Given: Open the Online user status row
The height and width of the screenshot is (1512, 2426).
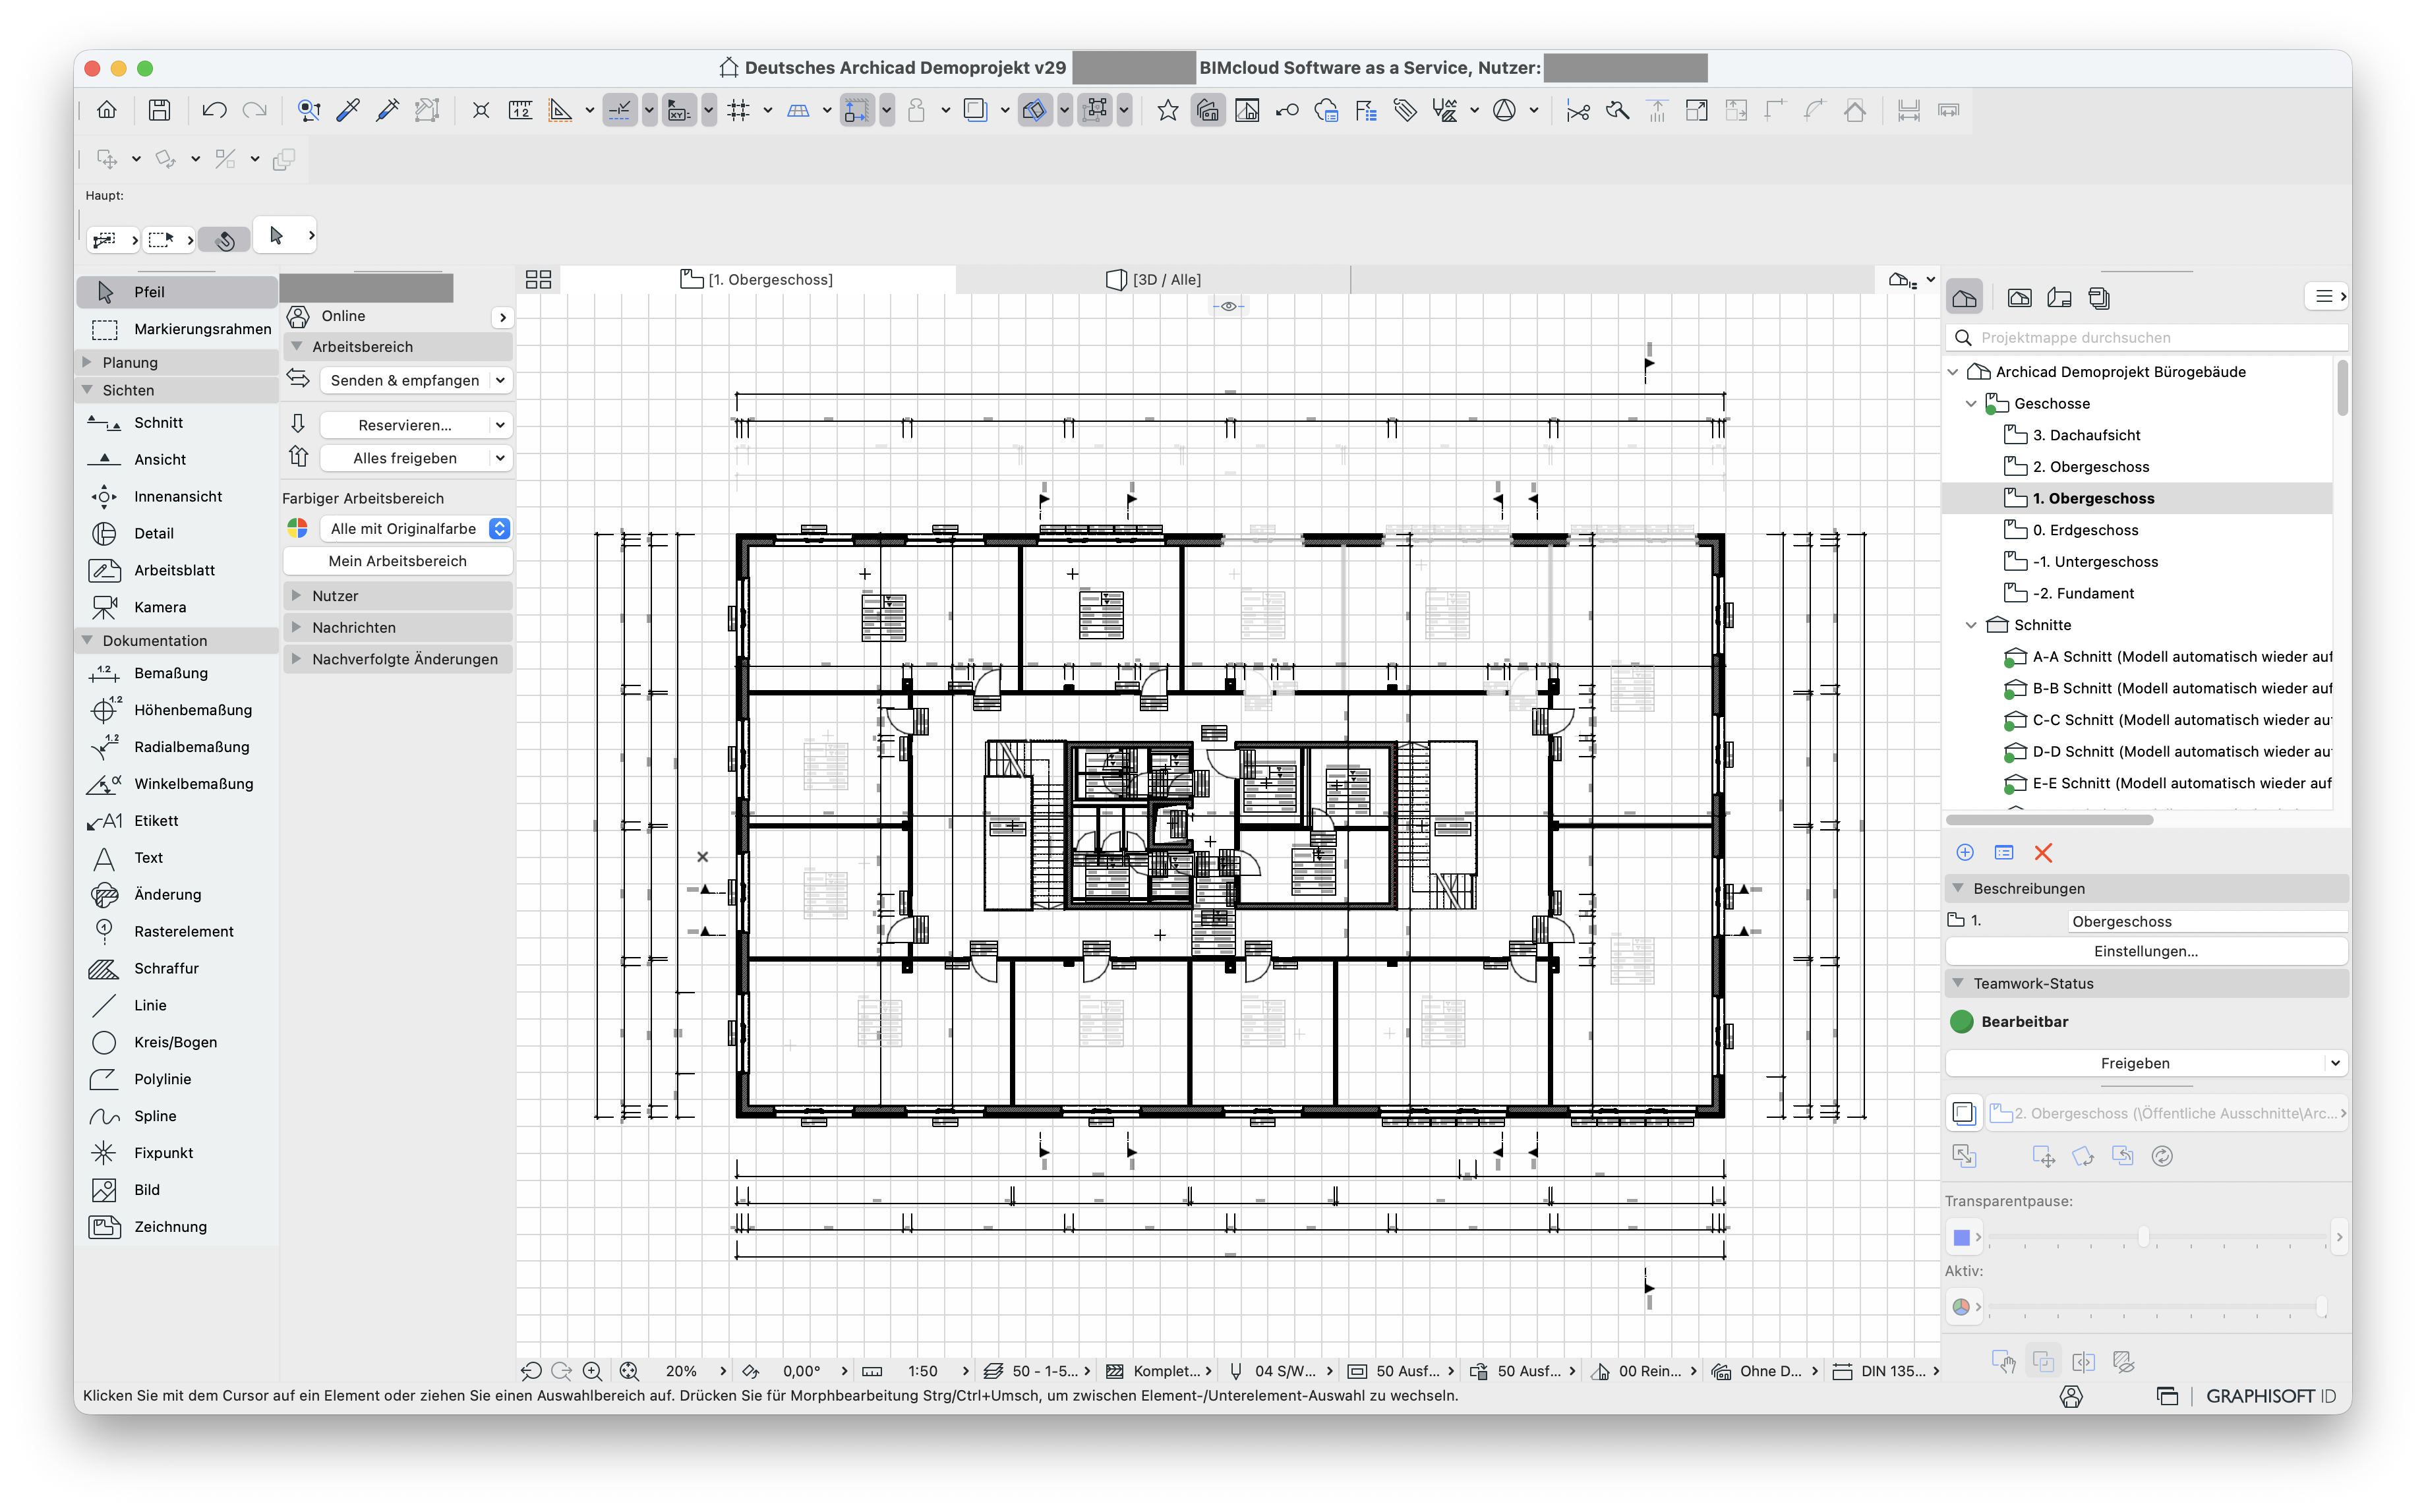Looking at the screenshot, I should [x=398, y=316].
